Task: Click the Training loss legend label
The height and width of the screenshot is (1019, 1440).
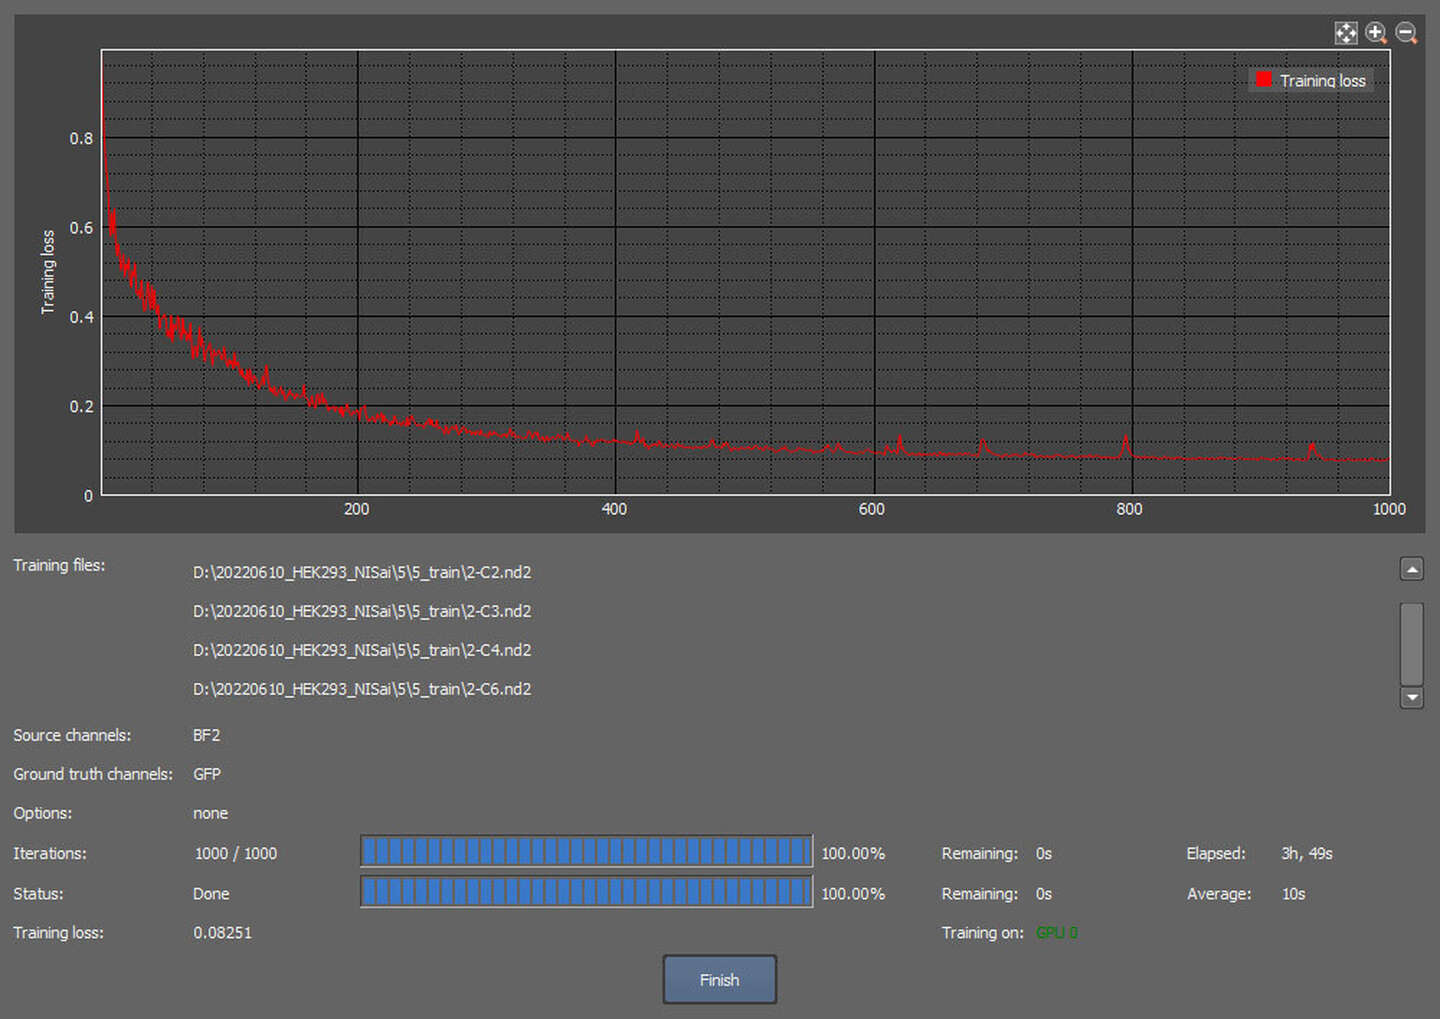Action: [1322, 81]
